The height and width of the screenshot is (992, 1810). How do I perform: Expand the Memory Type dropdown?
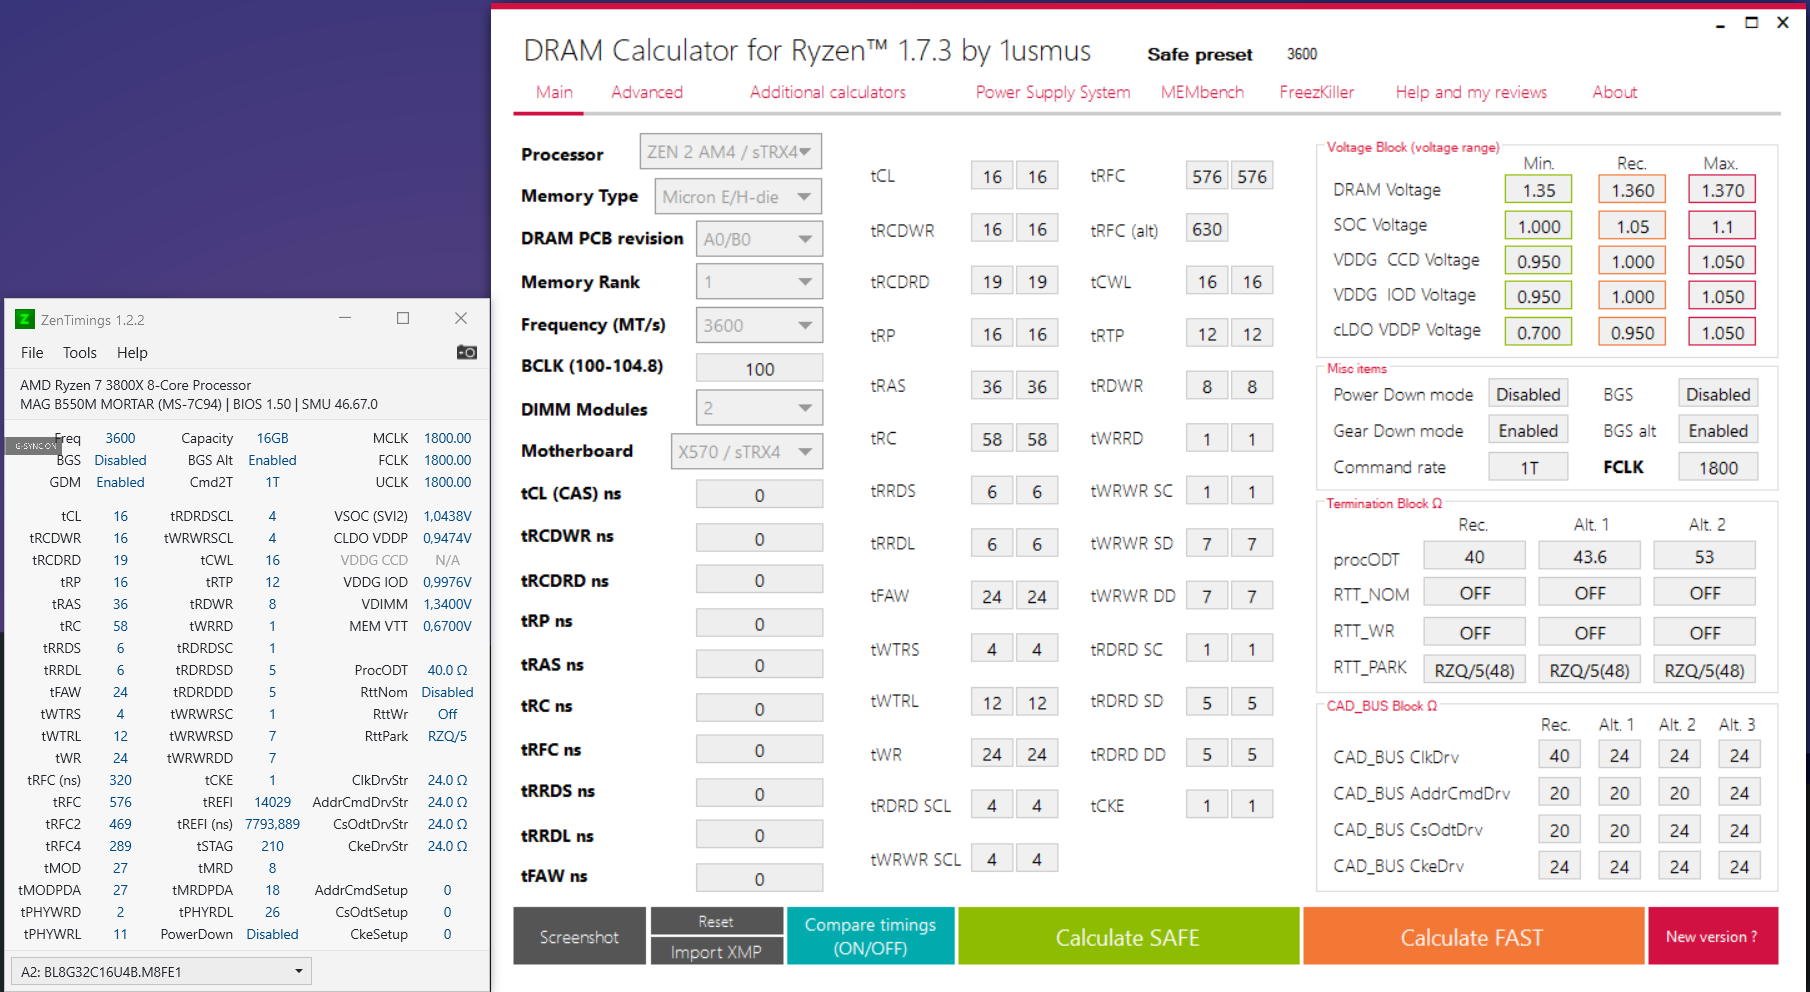pyautogui.click(x=738, y=197)
